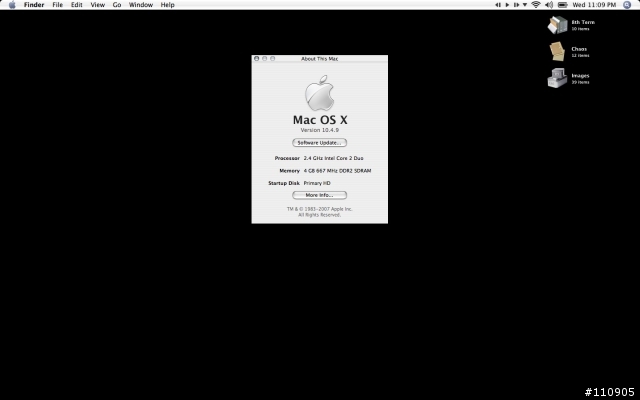Open the Help menu

pyautogui.click(x=167, y=5)
